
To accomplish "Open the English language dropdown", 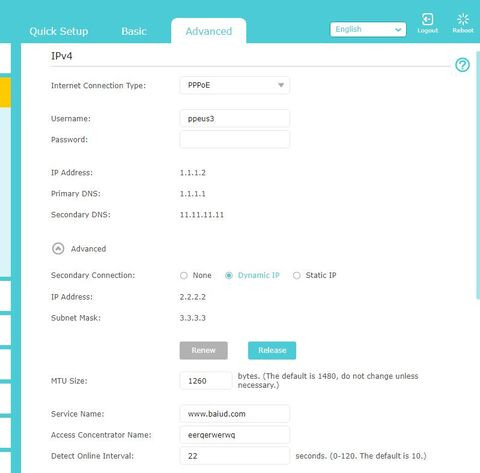I will click(368, 29).
